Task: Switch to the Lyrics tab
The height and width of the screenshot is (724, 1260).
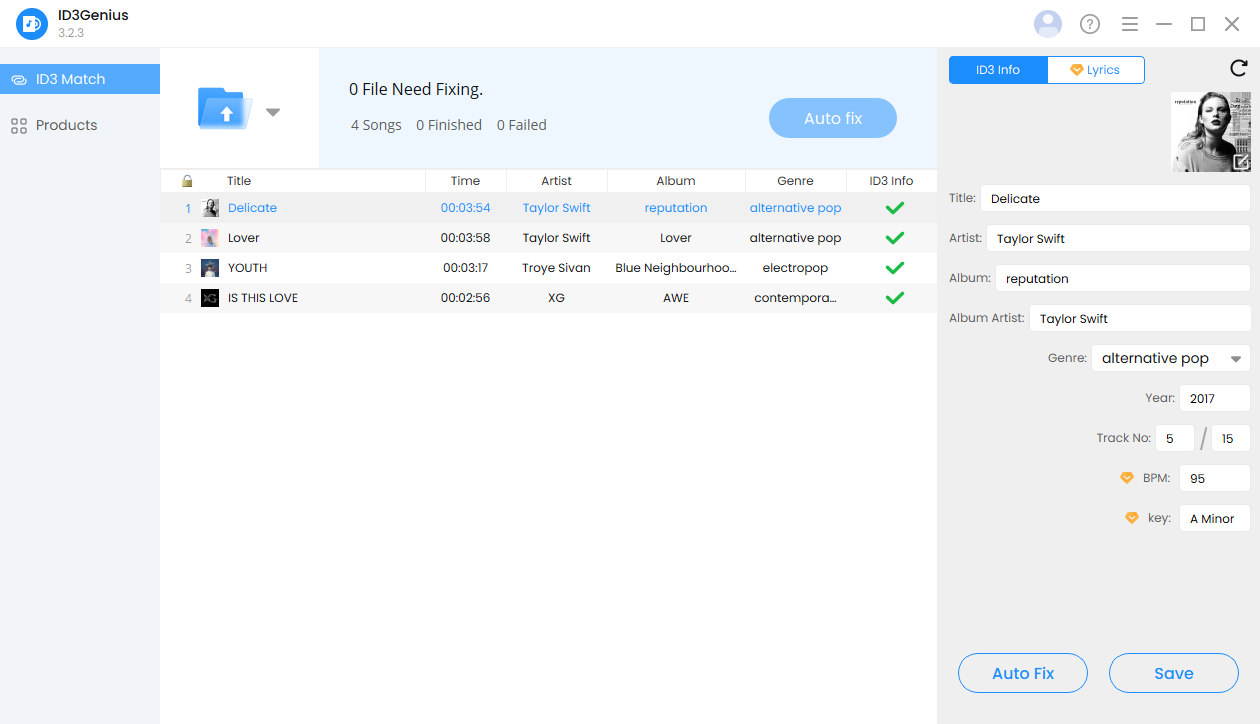Action: (x=1096, y=70)
